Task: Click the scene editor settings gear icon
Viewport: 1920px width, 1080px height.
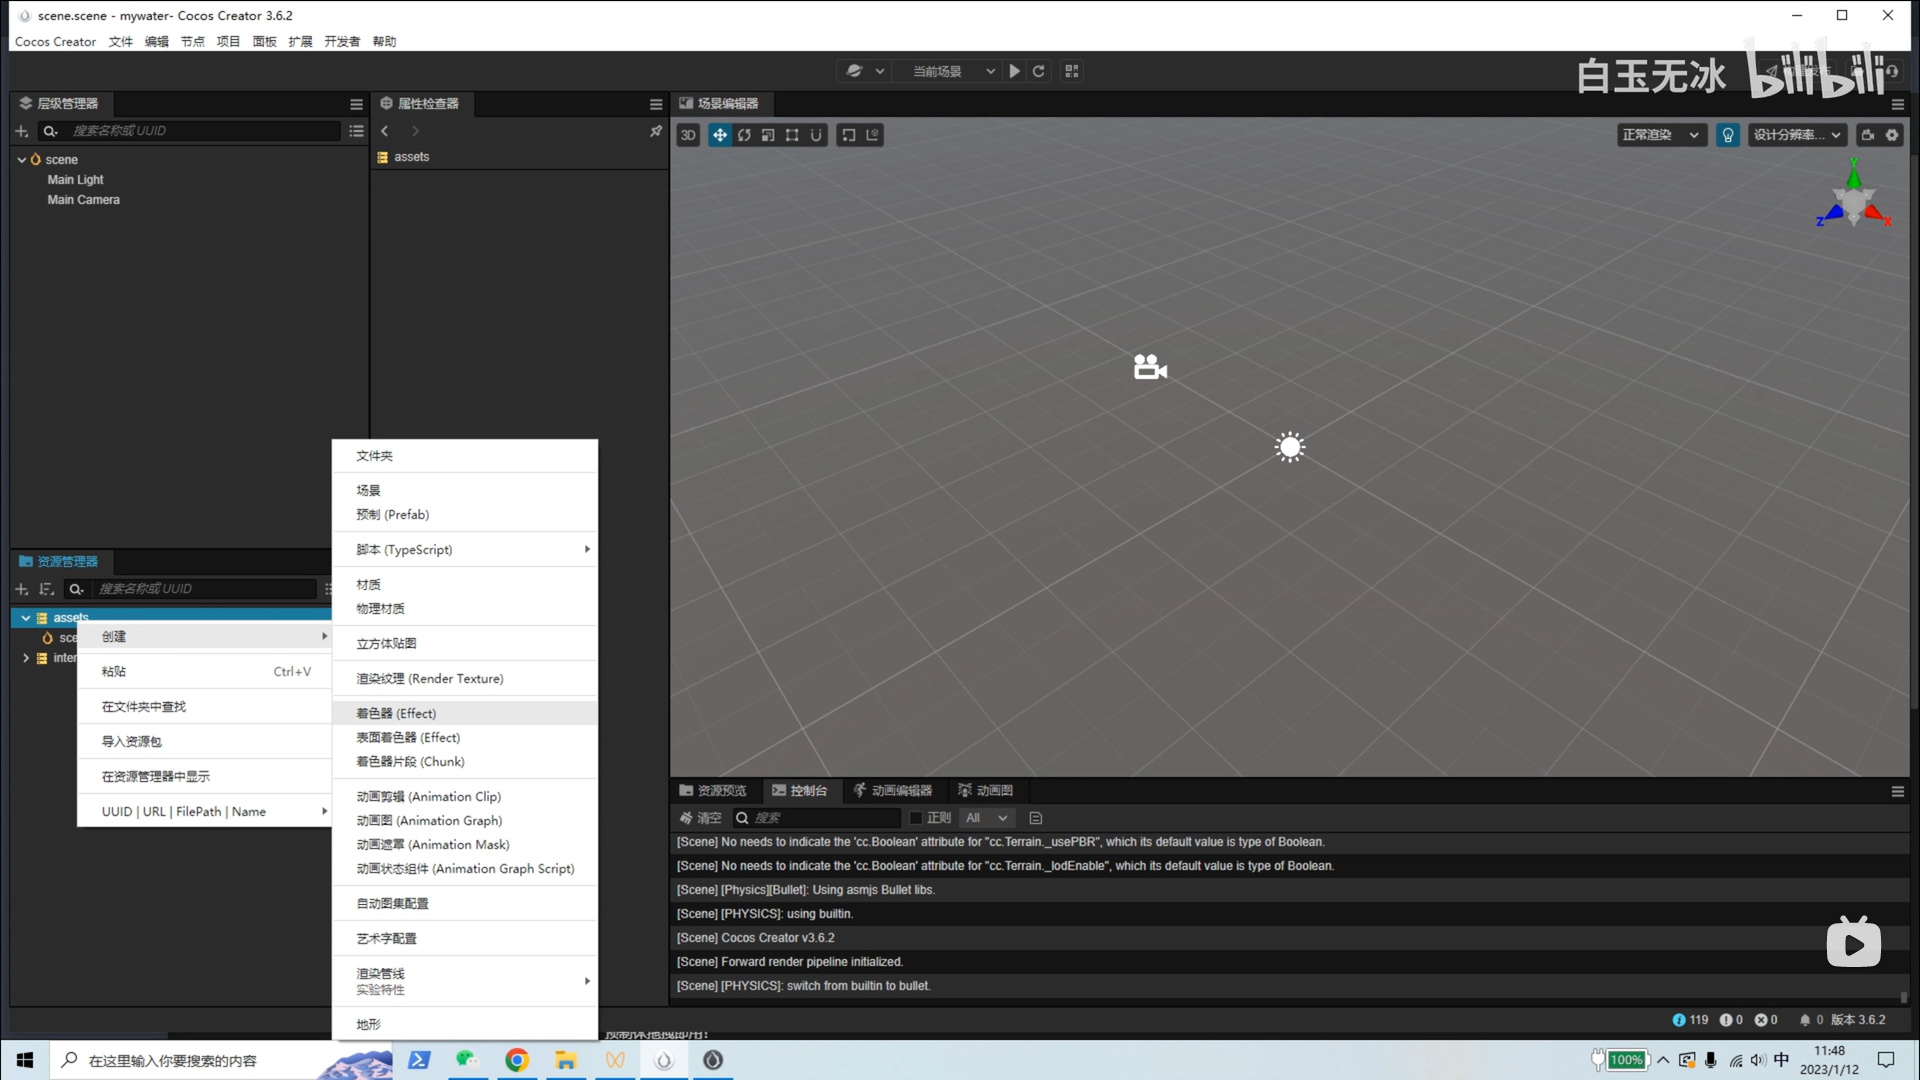Action: pos(1893,135)
